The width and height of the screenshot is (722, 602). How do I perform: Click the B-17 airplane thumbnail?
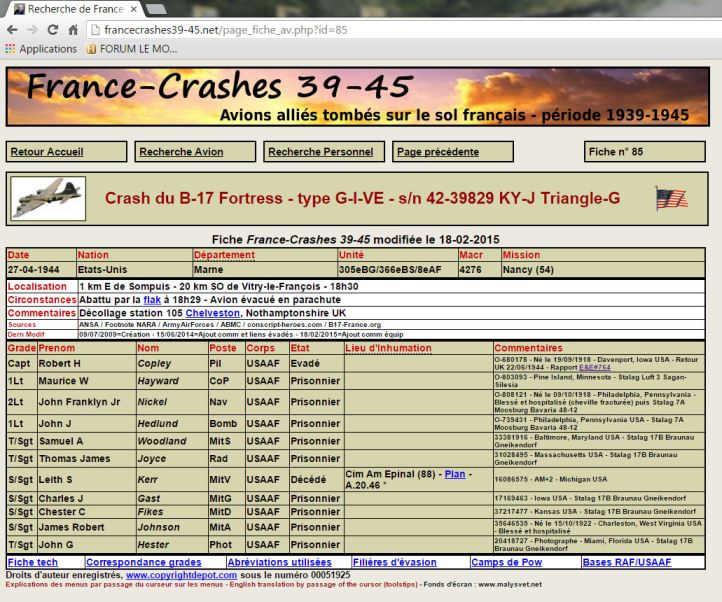click(48, 199)
